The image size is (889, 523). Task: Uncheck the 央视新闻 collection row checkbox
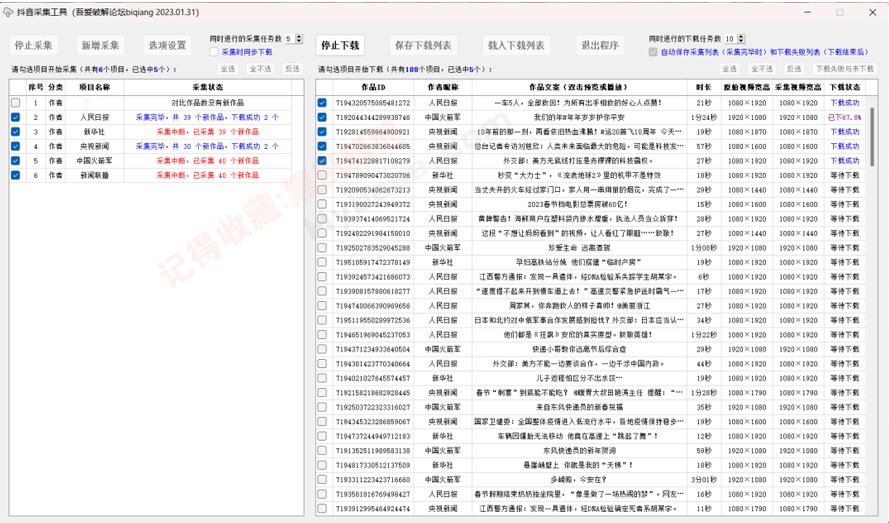click(x=15, y=146)
